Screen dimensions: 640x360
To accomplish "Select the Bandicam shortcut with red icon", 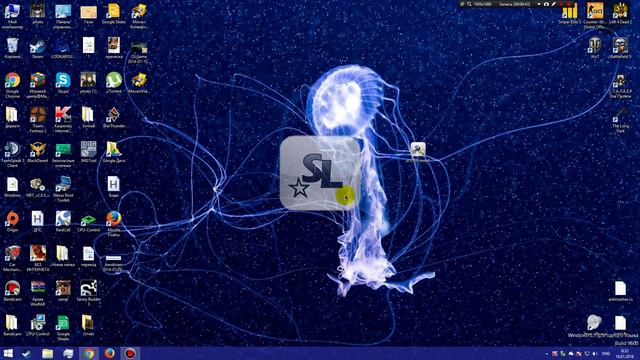I will coord(12,291).
